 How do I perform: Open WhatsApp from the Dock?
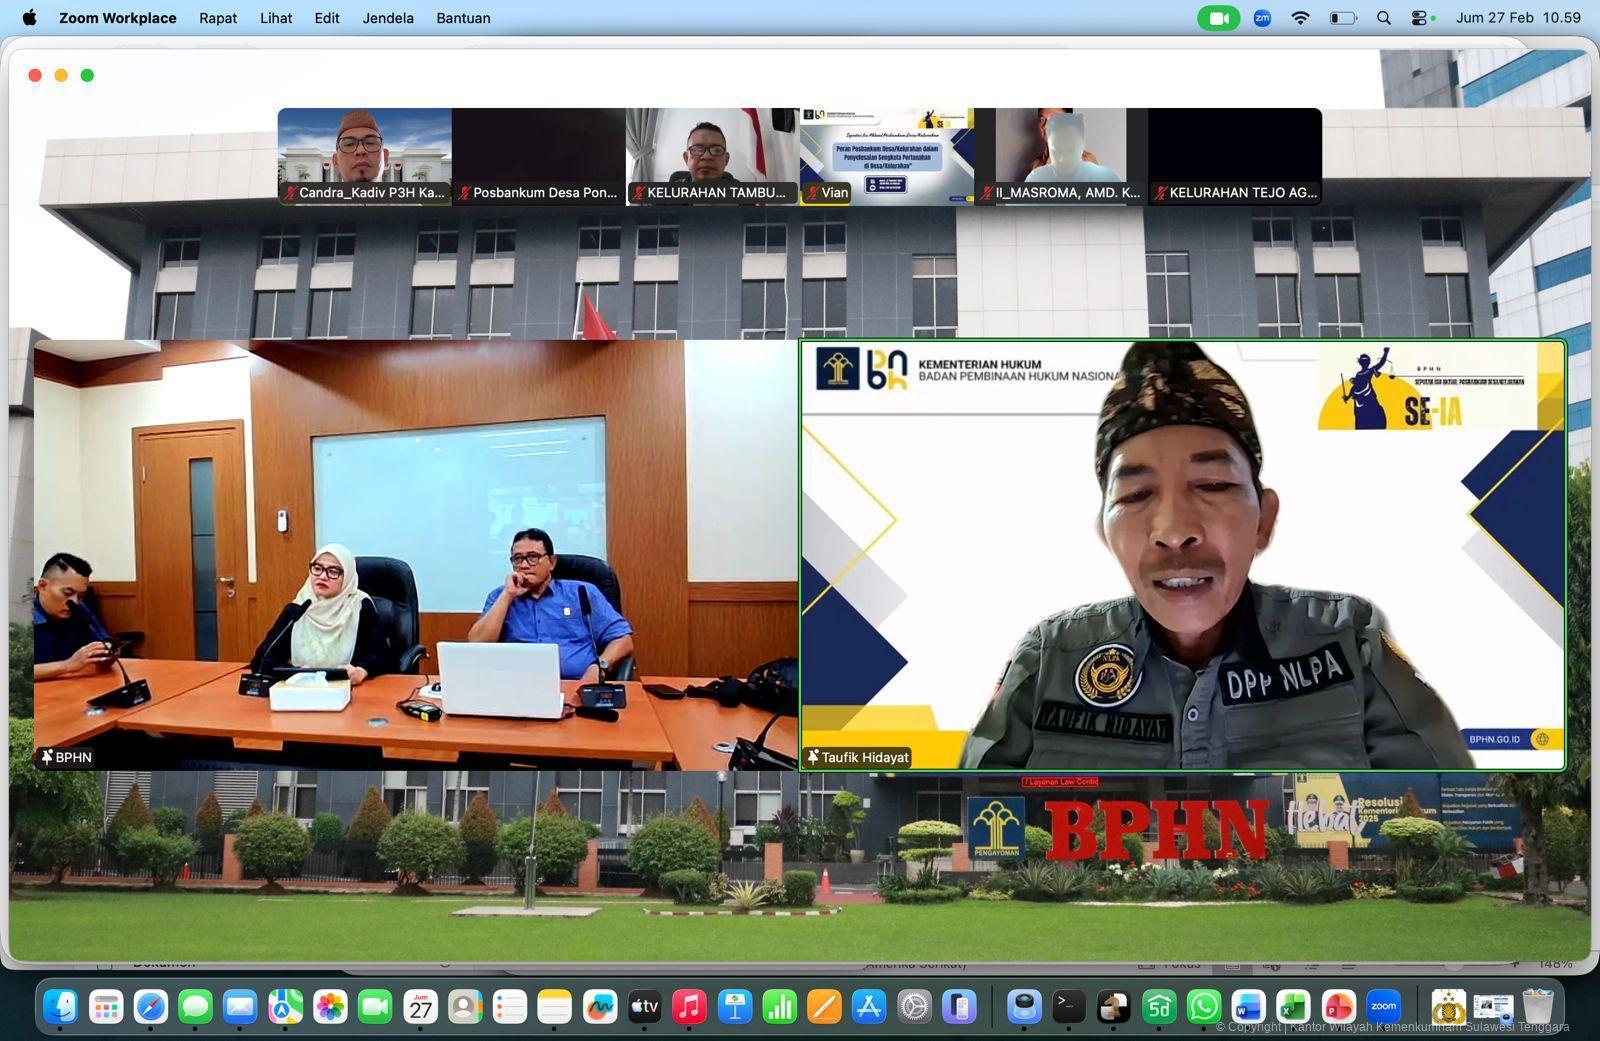click(x=1204, y=1007)
